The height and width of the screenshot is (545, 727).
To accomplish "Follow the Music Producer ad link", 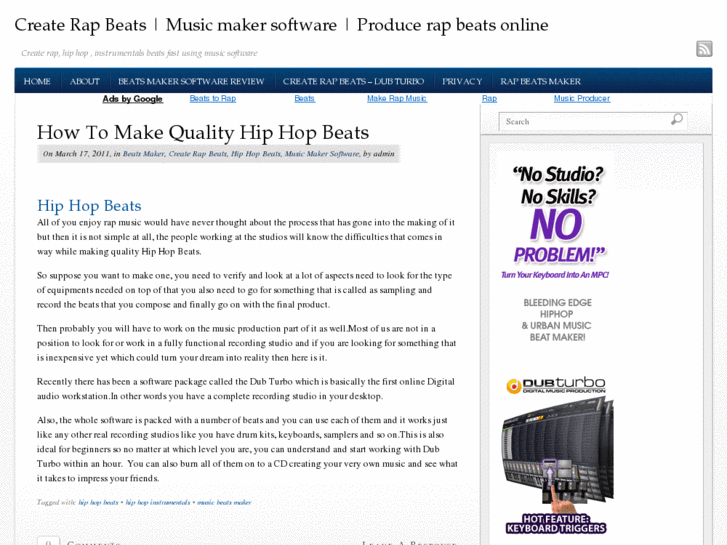I will (582, 98).
